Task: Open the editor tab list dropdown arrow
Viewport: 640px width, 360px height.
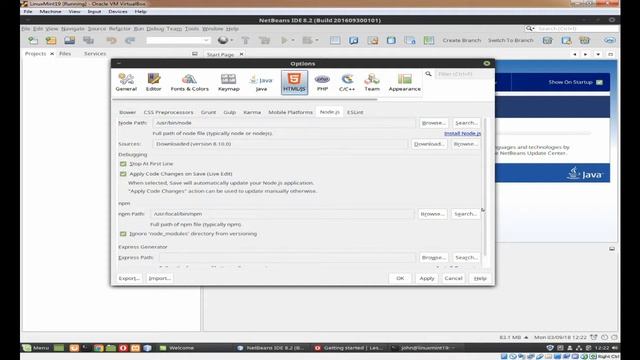Action: coord(598,54)
